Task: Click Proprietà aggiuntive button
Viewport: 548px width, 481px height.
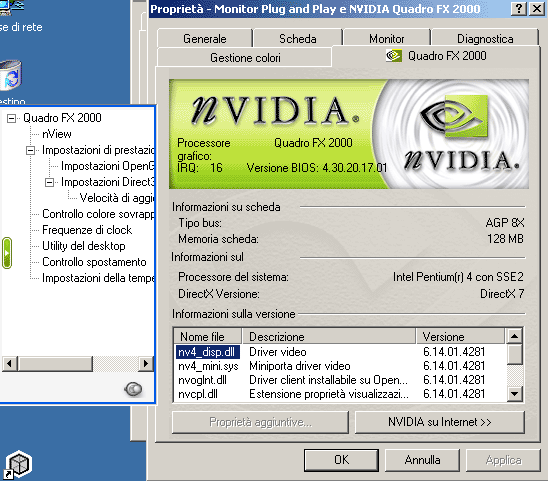Action: pyautogui.click(x=260, y=422)
